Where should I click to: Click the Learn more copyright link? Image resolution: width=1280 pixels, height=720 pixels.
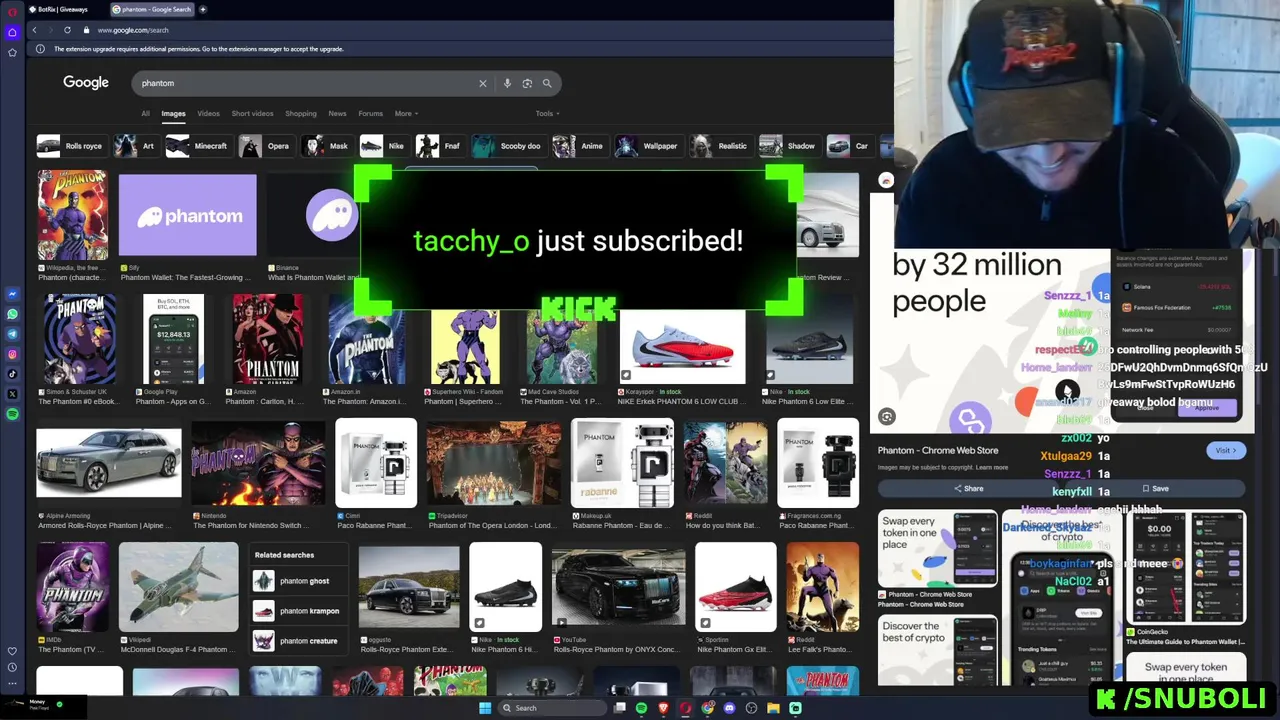click(x=992, y=467)
